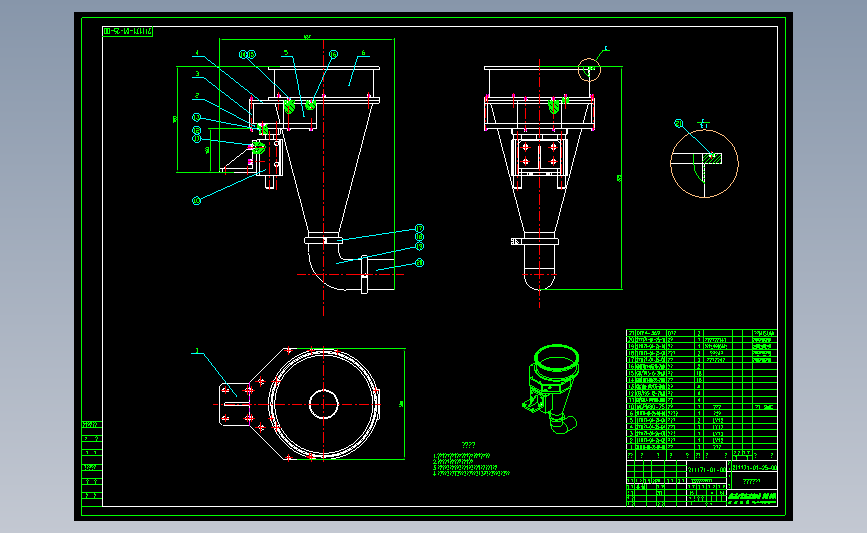Click row 6 in the parts list
The height and width of the screenshot is (533, 867).
(x=701, y=413)
